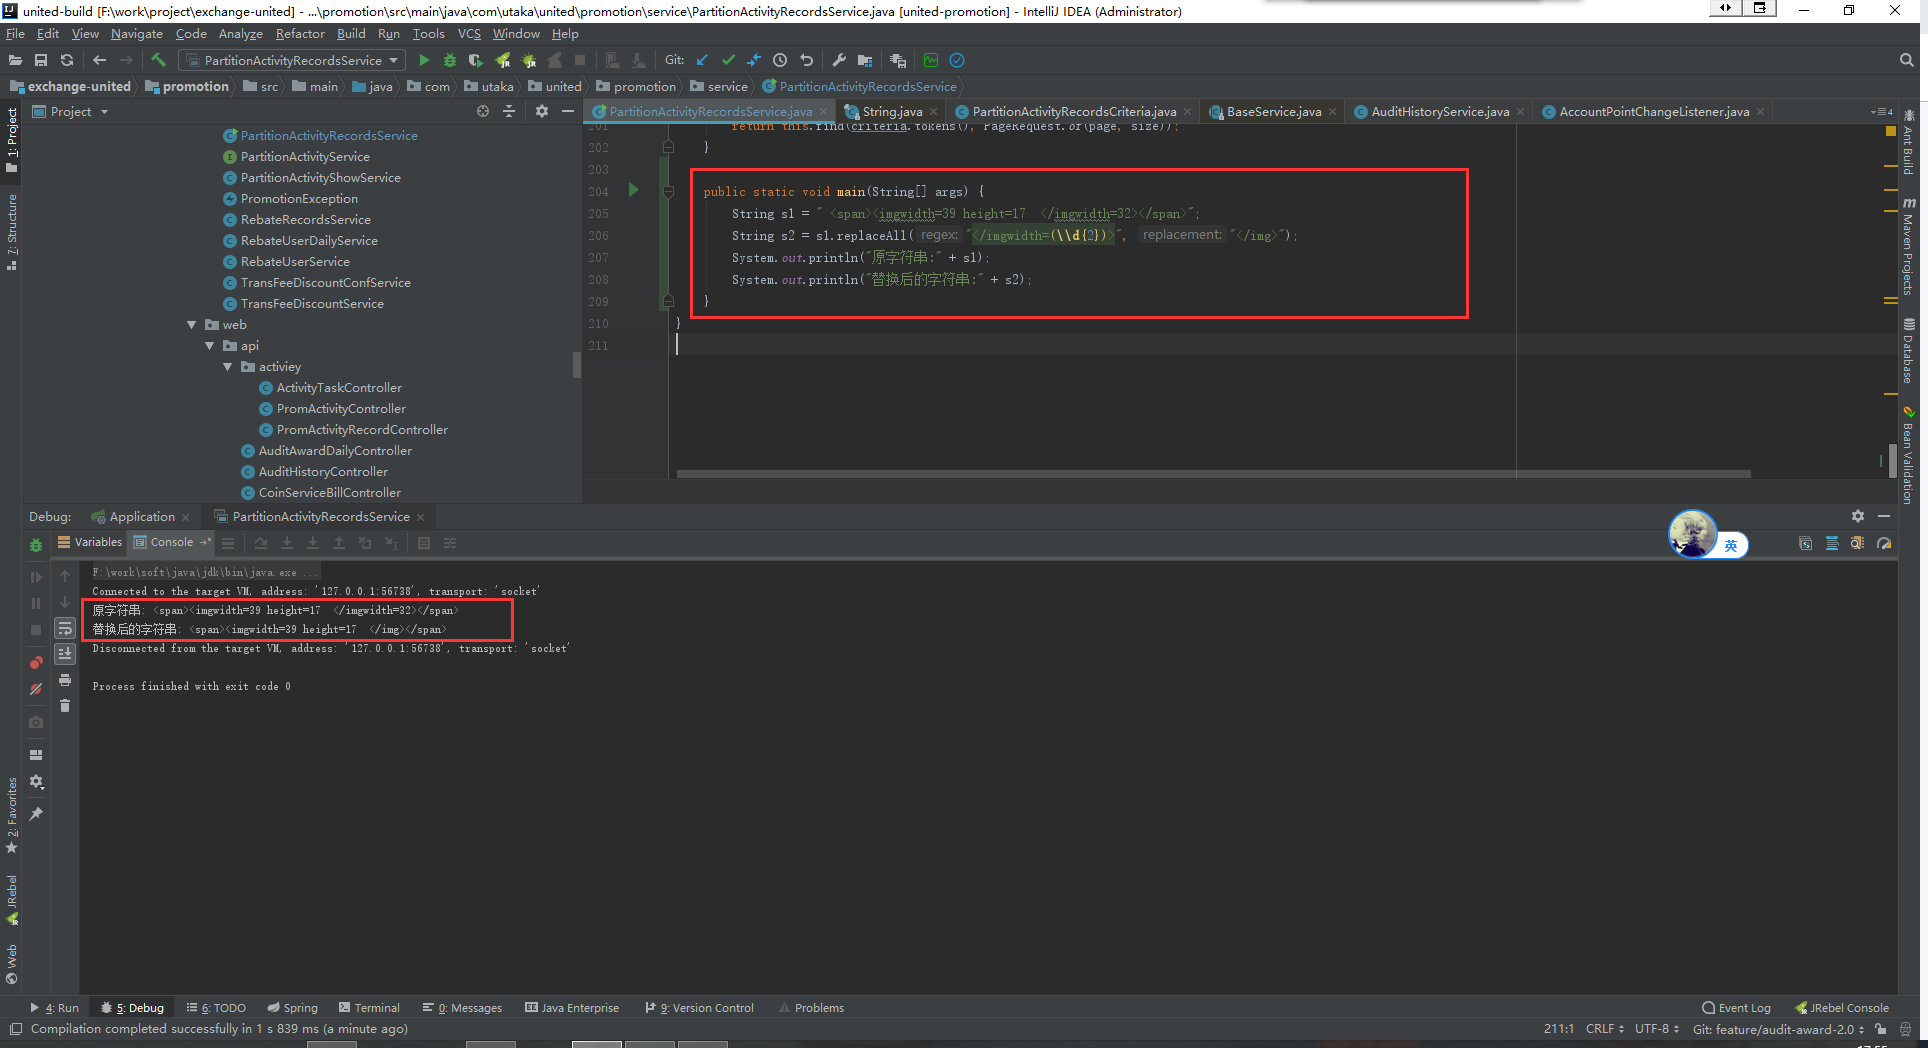
Task: Open the Analyze menu
Action: click(x=240, y=33)
